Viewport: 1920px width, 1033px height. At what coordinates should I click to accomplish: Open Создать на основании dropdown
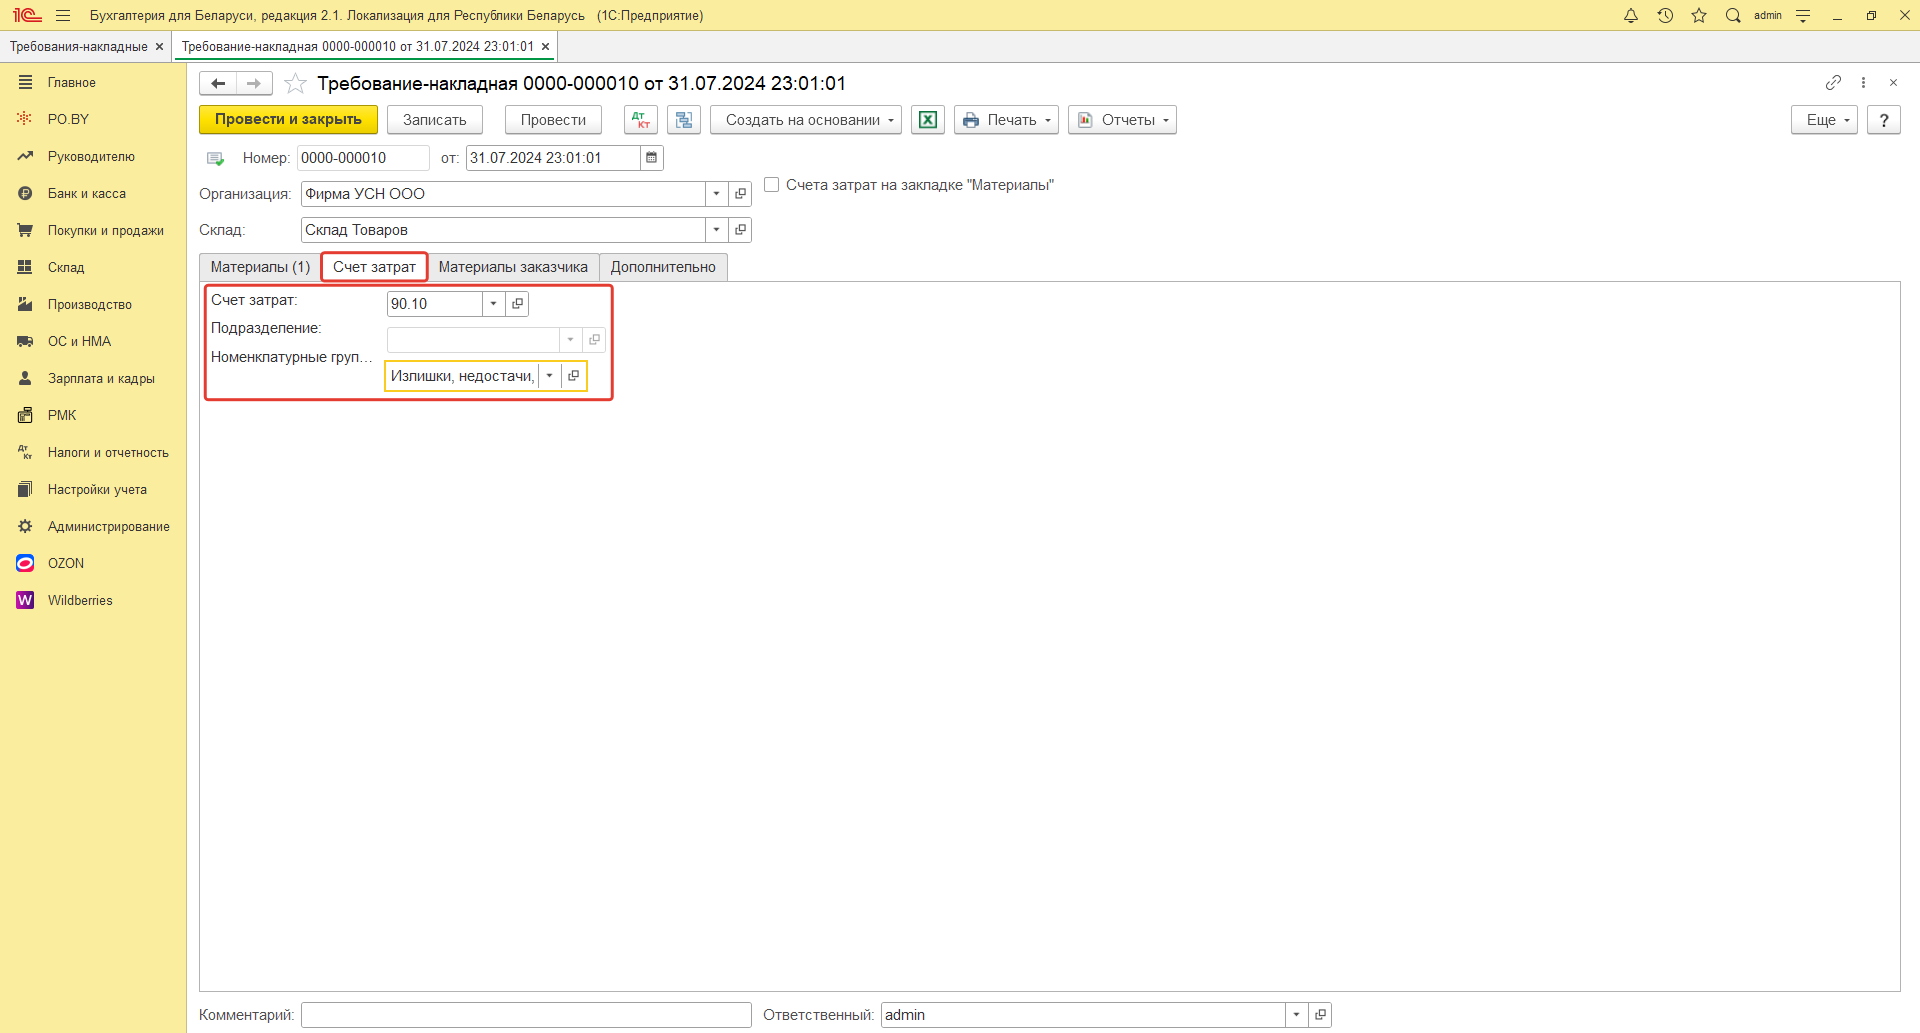[806, 120]
